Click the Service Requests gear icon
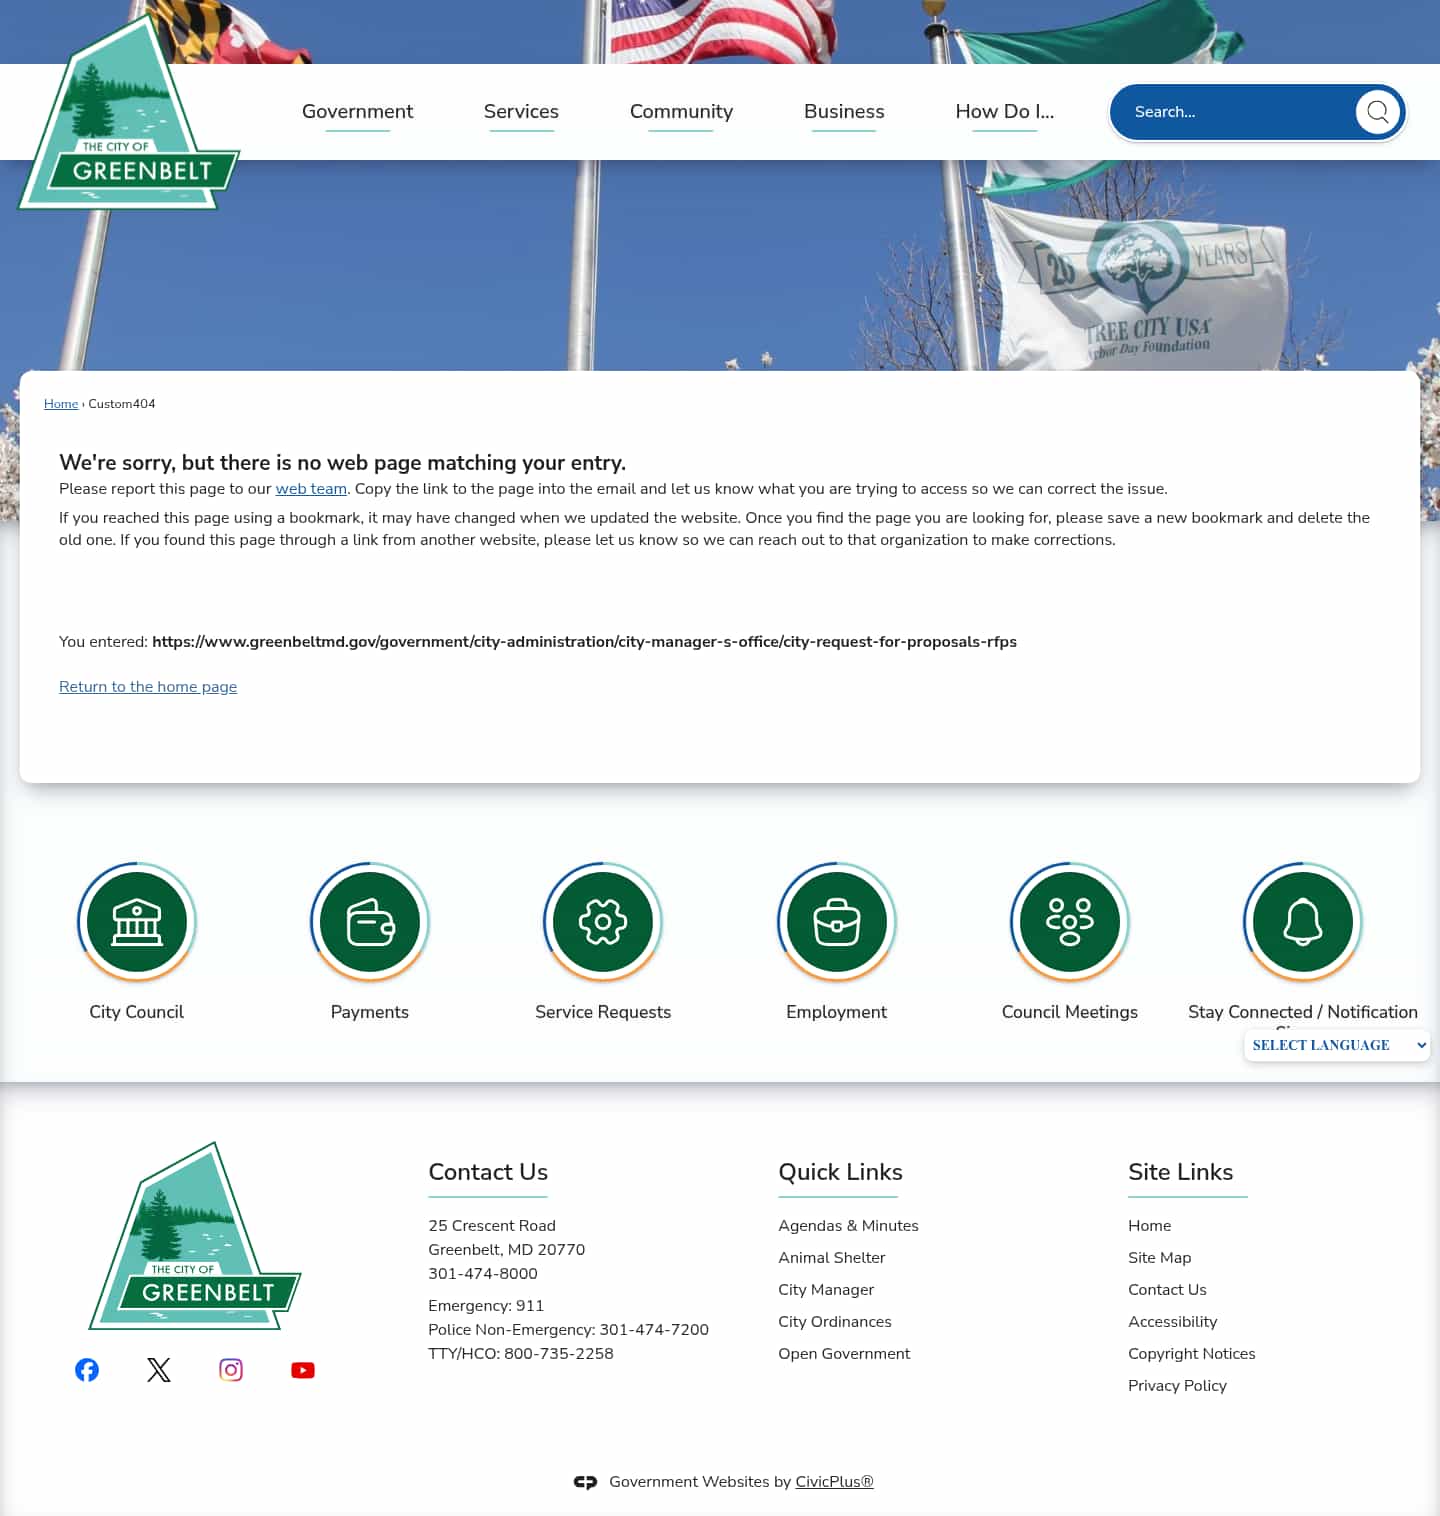Image resolution: width=1440 pixels, height=1516 pixels. click(x=602, y=921)
